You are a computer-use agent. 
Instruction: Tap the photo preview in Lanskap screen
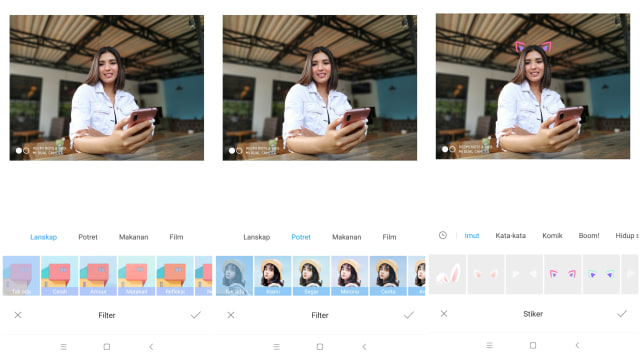coord(107,88)
